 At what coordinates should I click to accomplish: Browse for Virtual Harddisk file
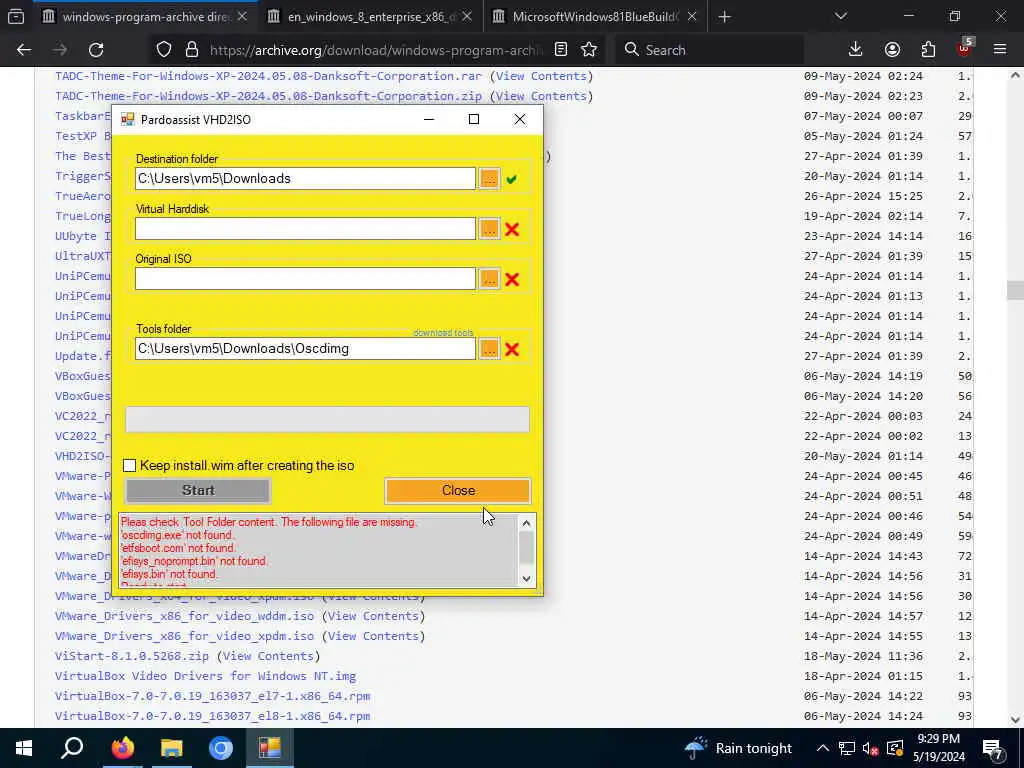[x=489, y=229]
